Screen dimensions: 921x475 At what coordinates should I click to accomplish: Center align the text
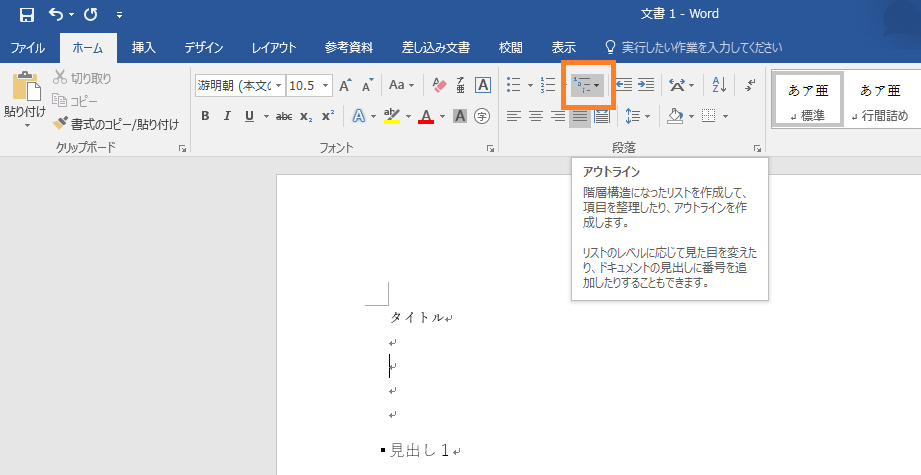(536, 116)
